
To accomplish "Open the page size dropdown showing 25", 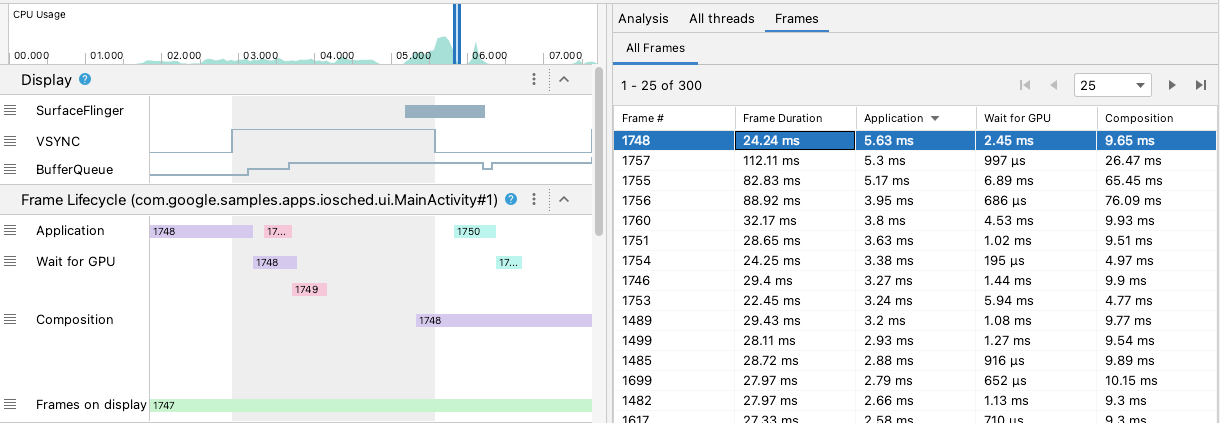I will (1112, 86).
